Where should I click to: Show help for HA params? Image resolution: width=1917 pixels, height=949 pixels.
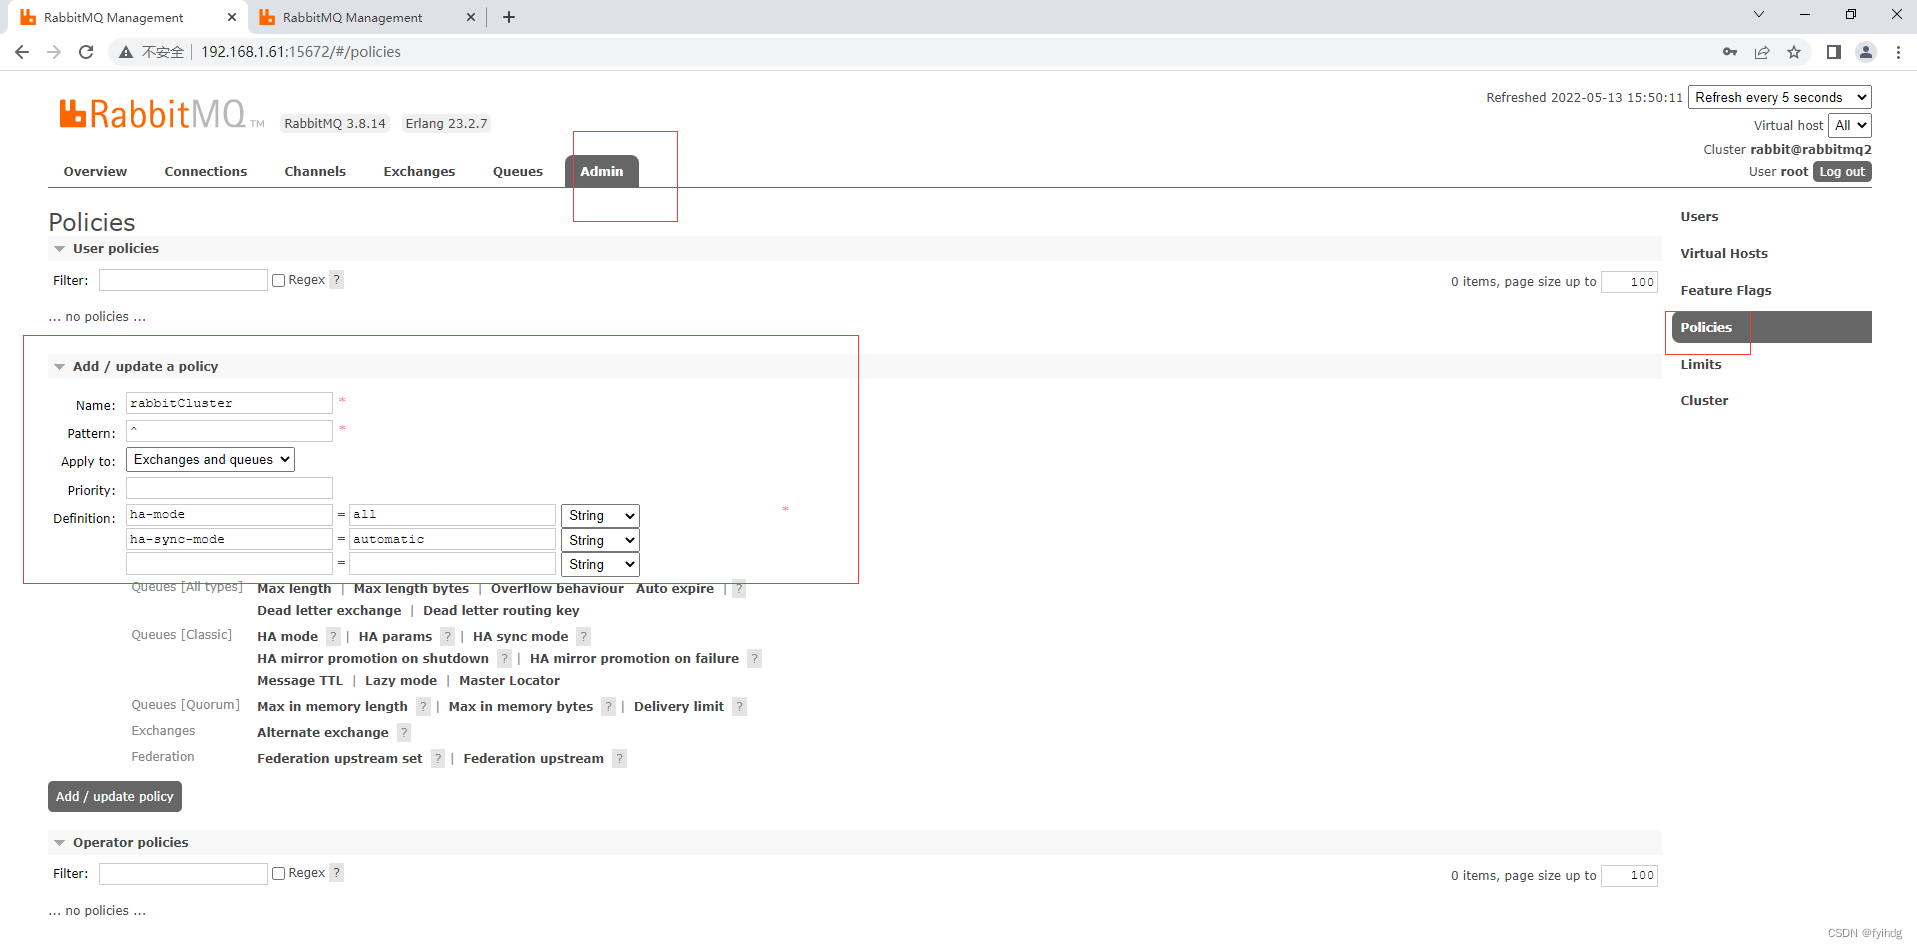447,636
